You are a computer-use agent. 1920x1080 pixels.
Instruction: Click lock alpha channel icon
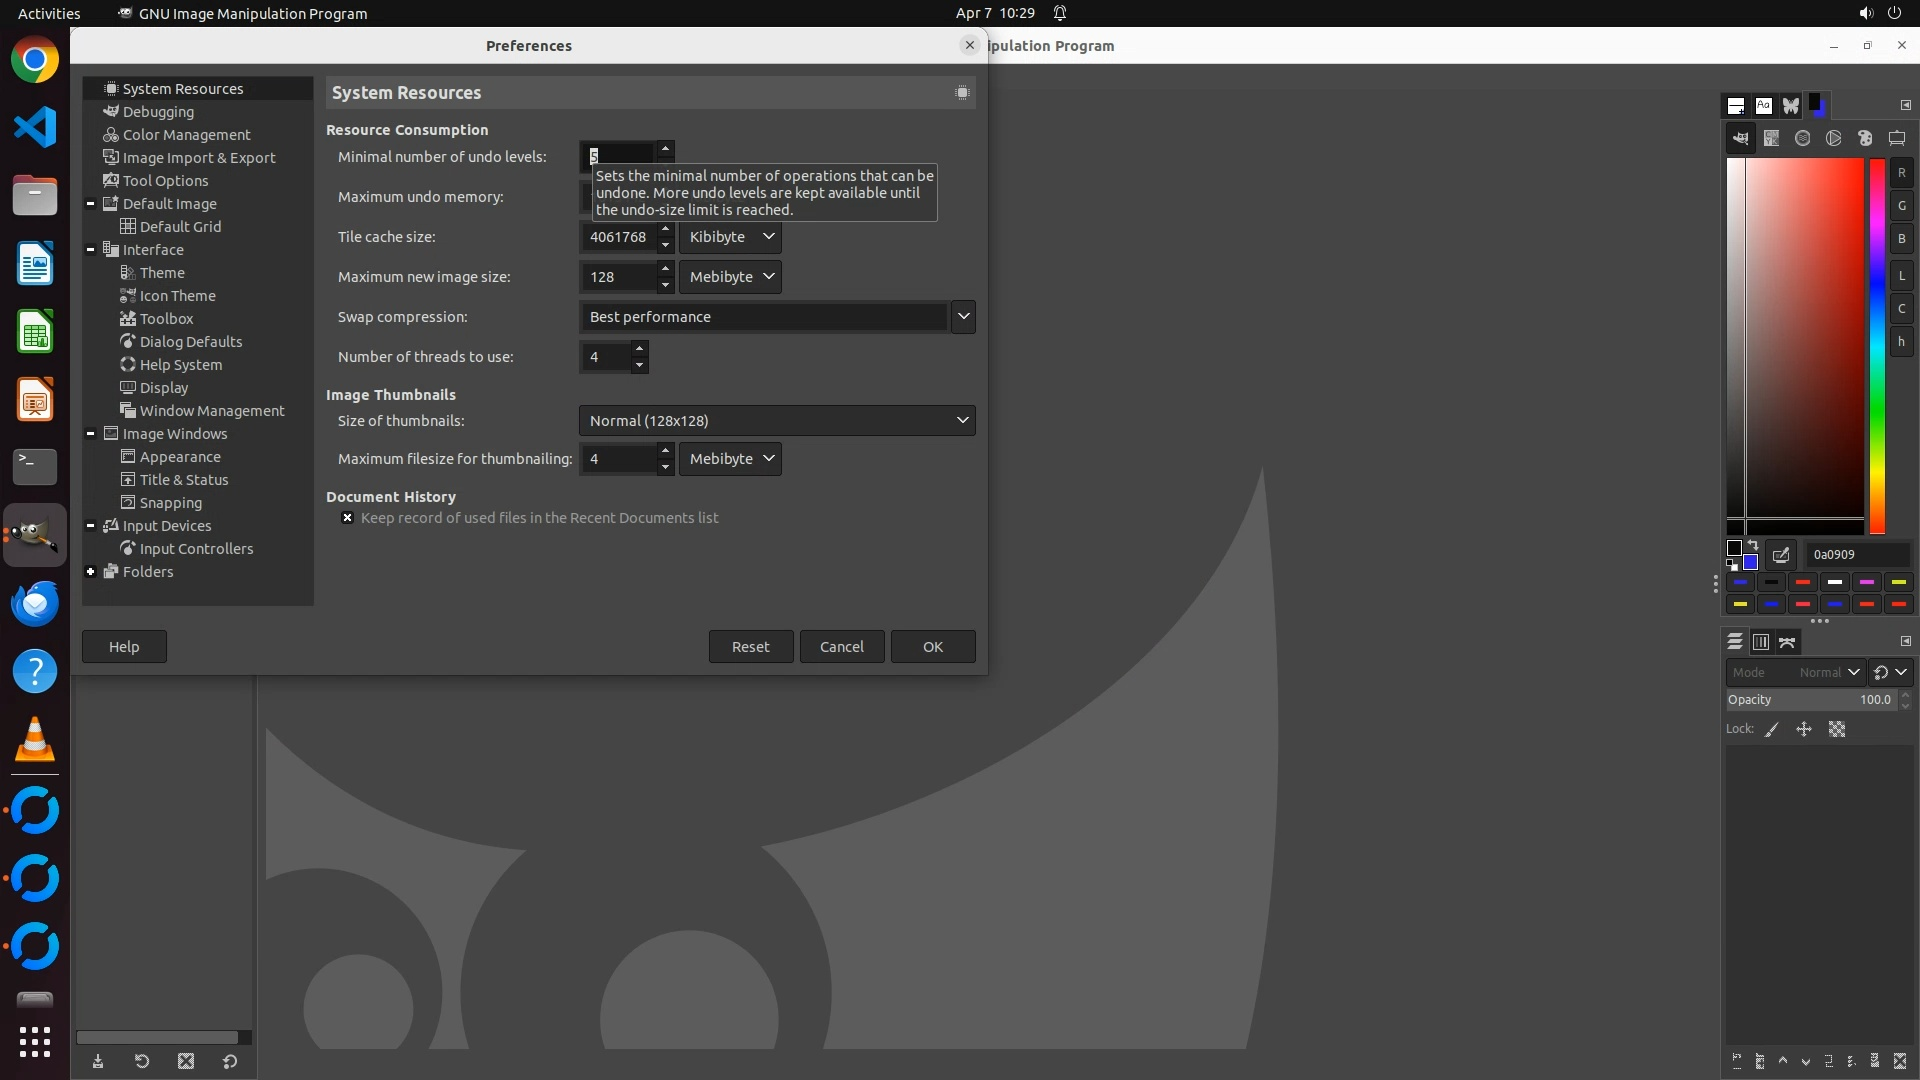tap(1837, 730)
